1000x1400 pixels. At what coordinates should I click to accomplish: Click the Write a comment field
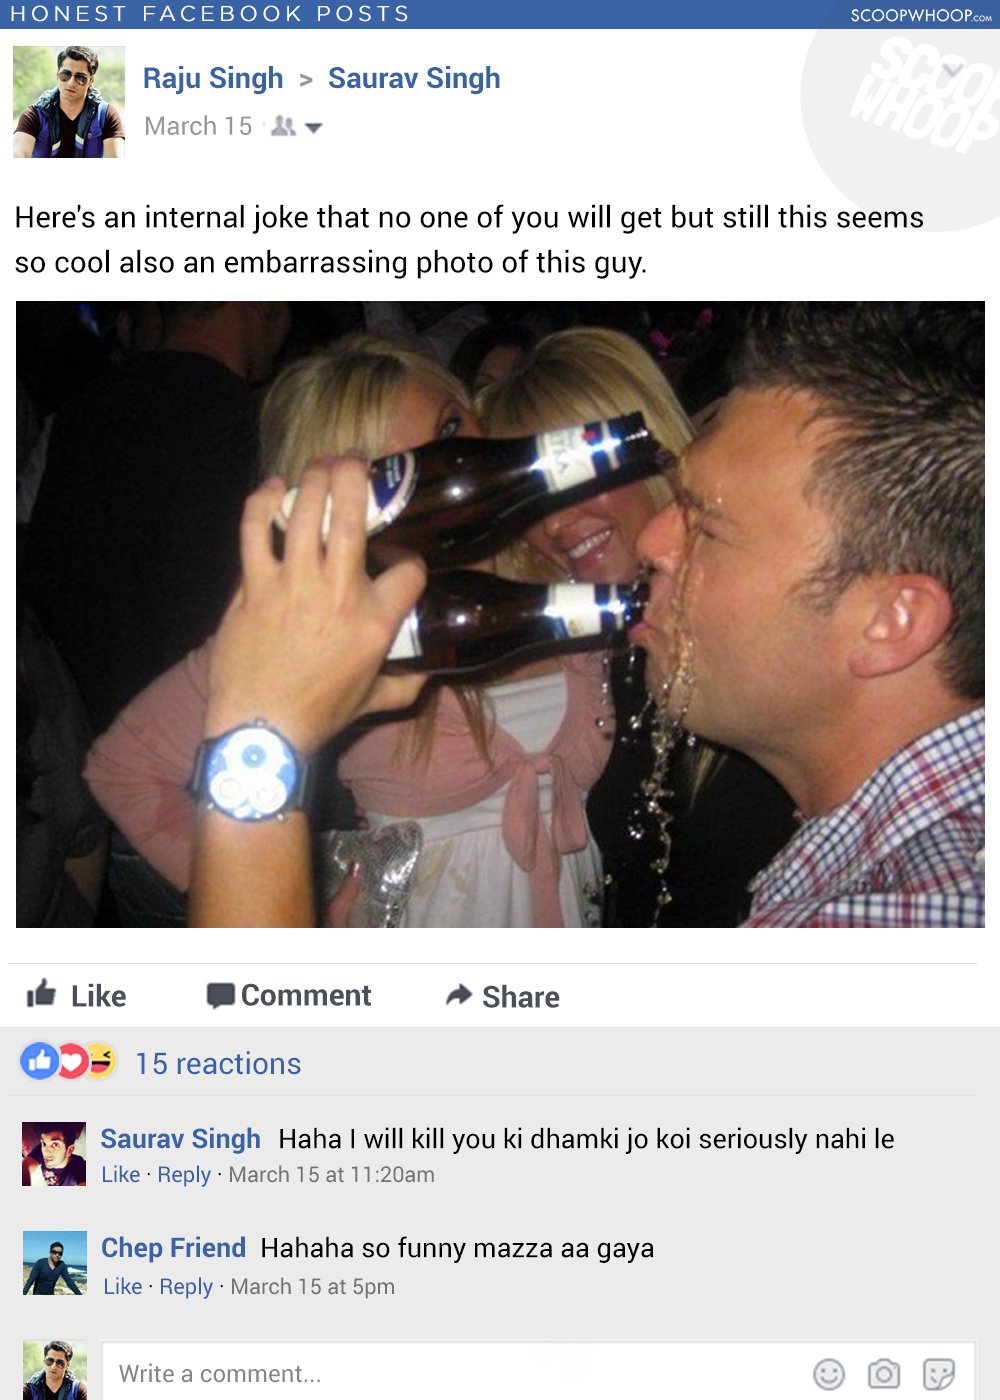point(539,1373)
